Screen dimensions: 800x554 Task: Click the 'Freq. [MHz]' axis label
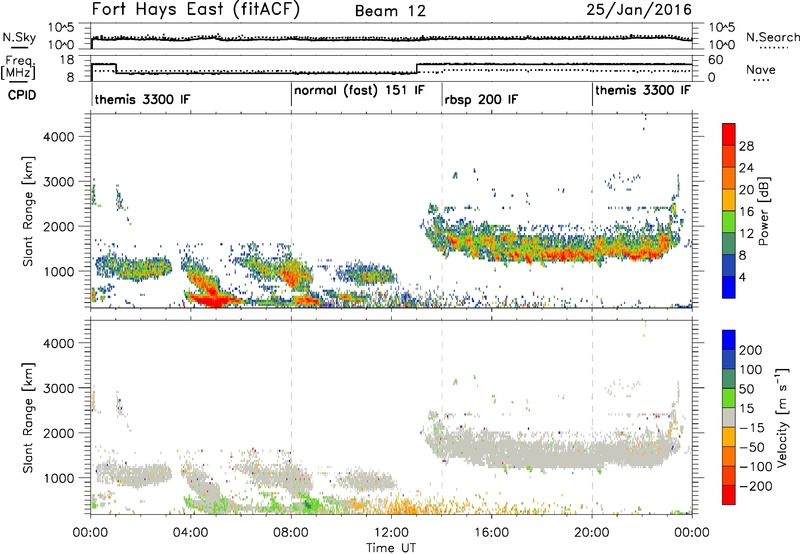pos(19,68)
